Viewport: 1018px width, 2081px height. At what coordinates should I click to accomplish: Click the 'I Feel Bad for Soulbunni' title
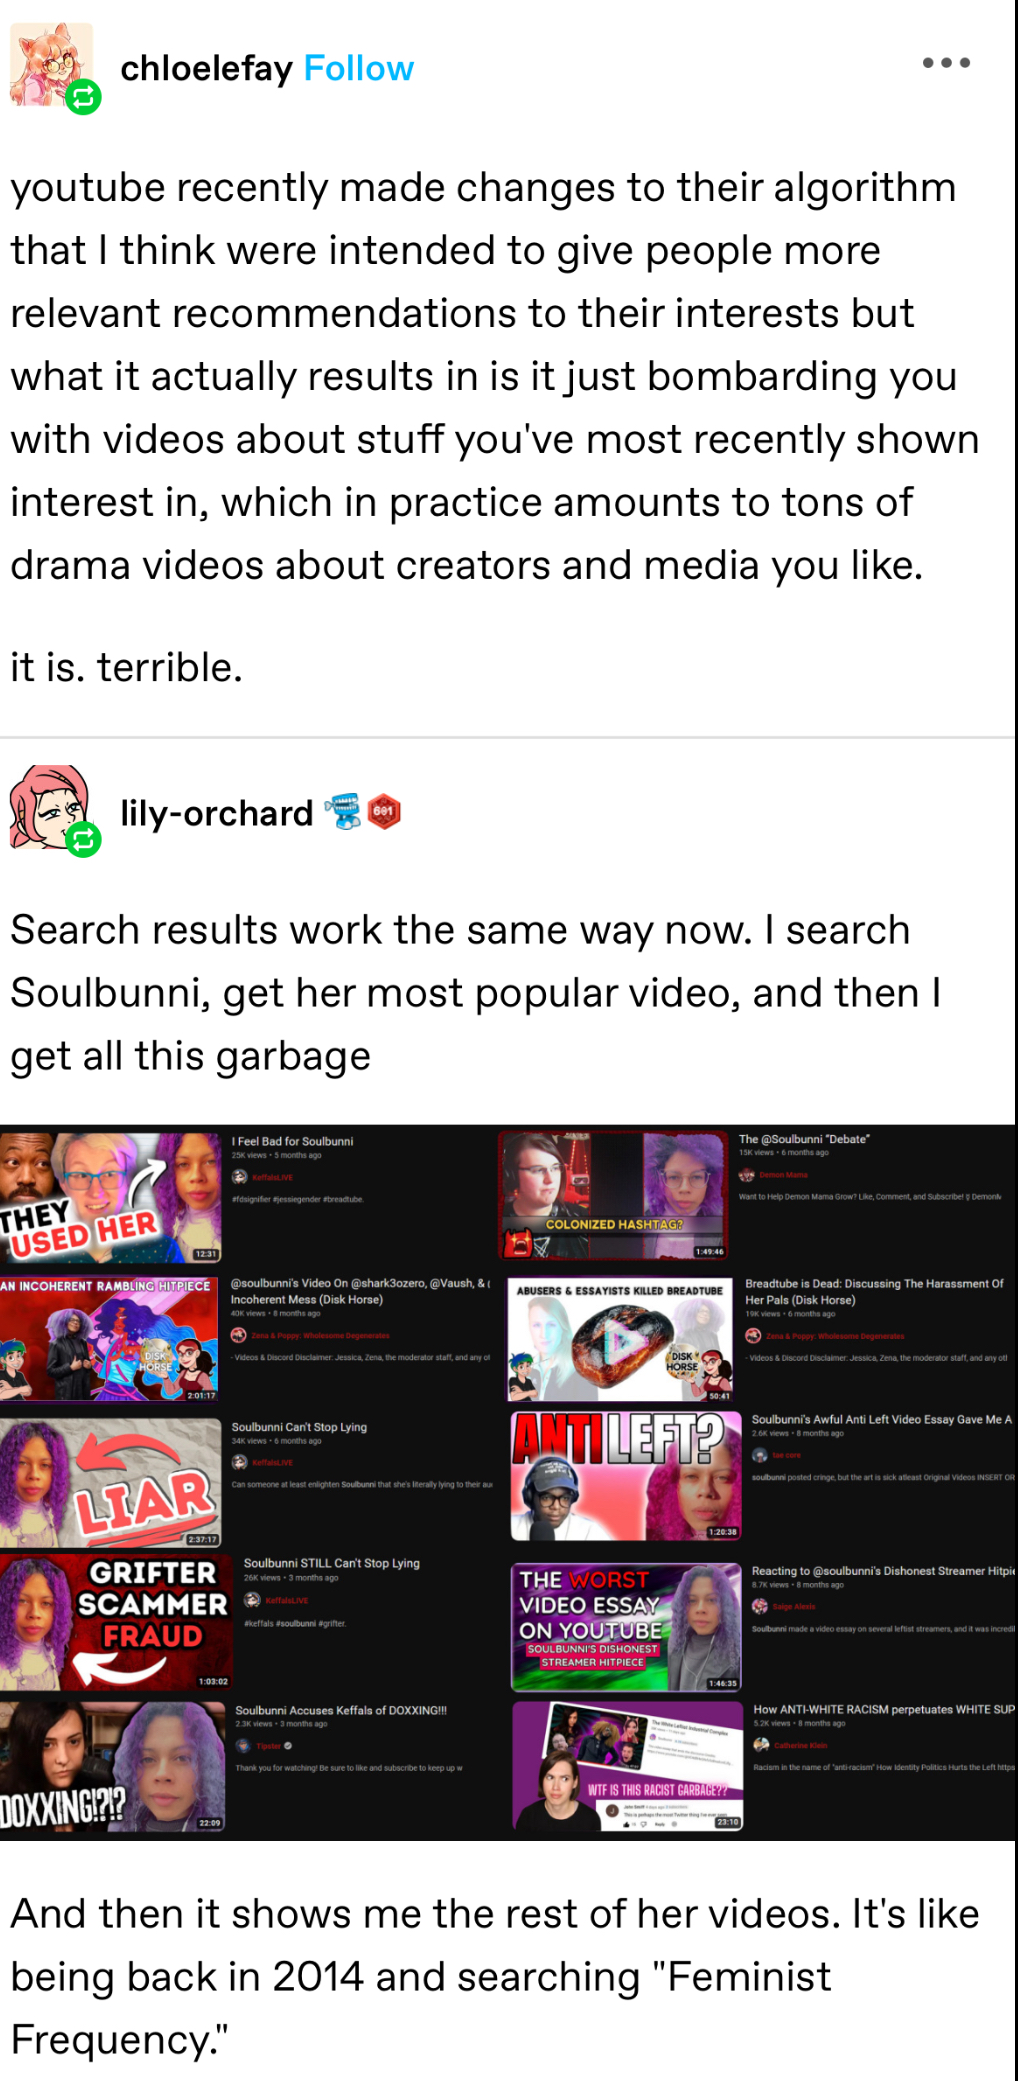(x=292, y=1141)
